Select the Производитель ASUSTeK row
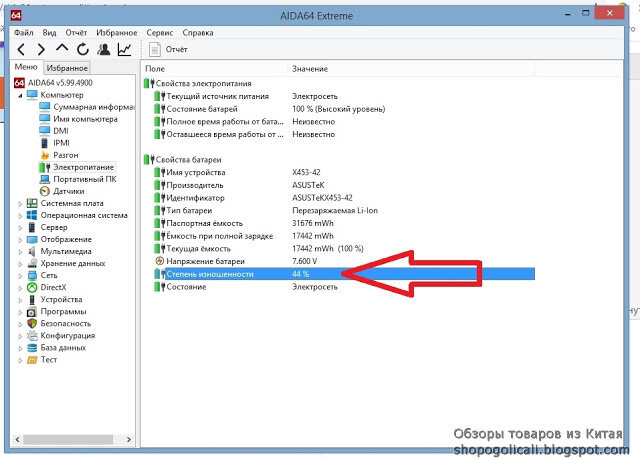The width and height of the screenshot is (640, 458). click(x=344, y=185)
